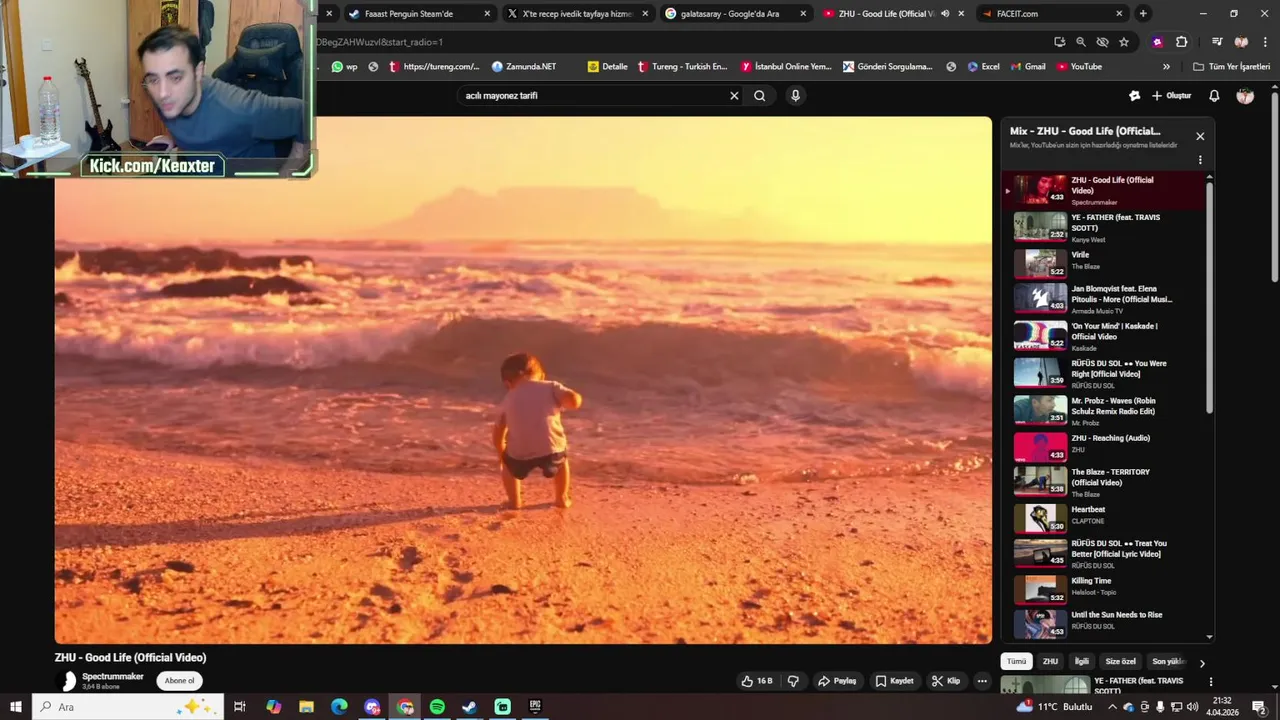This screenshot has width=1280, height=720.
Task: Show more filter chips with arrow
Action: coord(1202,662)
